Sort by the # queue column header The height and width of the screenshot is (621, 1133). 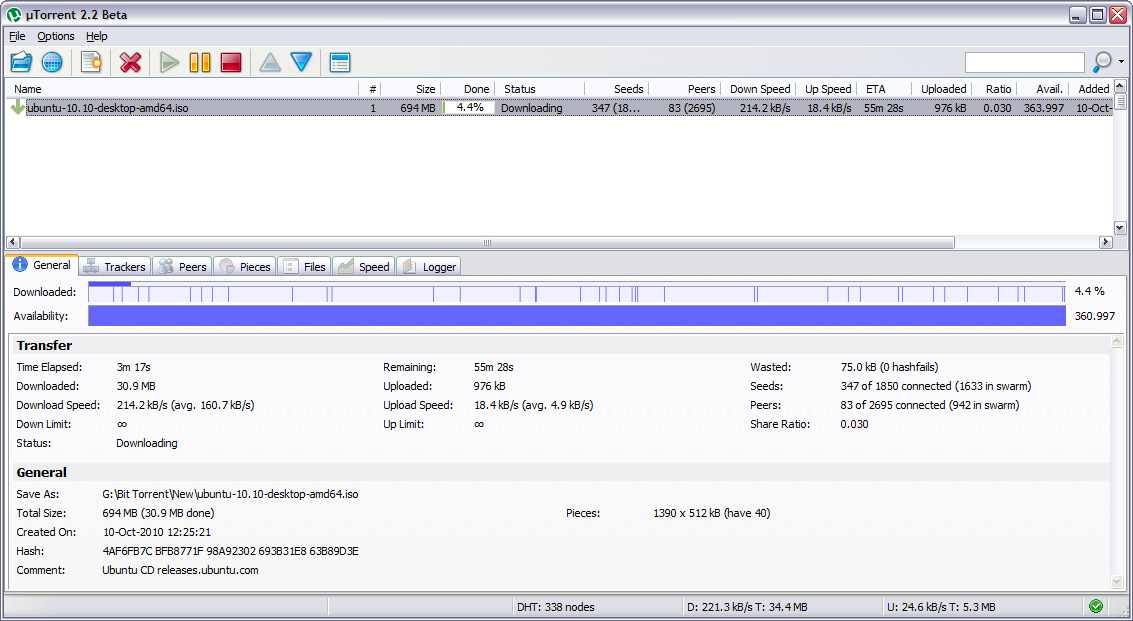(x=370, y=89)
